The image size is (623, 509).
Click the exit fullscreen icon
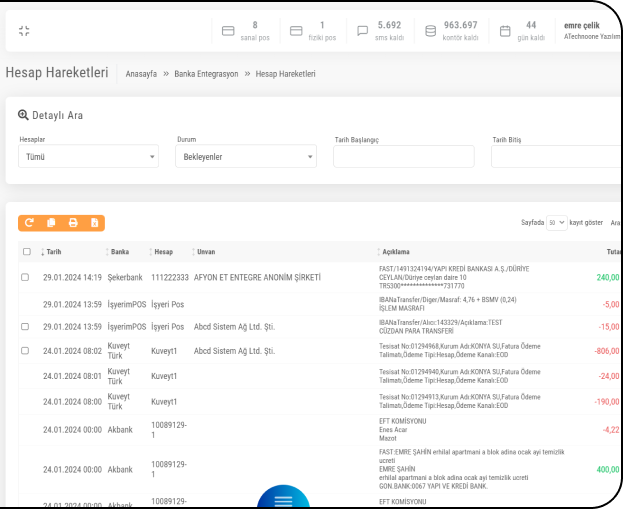click(x=24, y=31)
